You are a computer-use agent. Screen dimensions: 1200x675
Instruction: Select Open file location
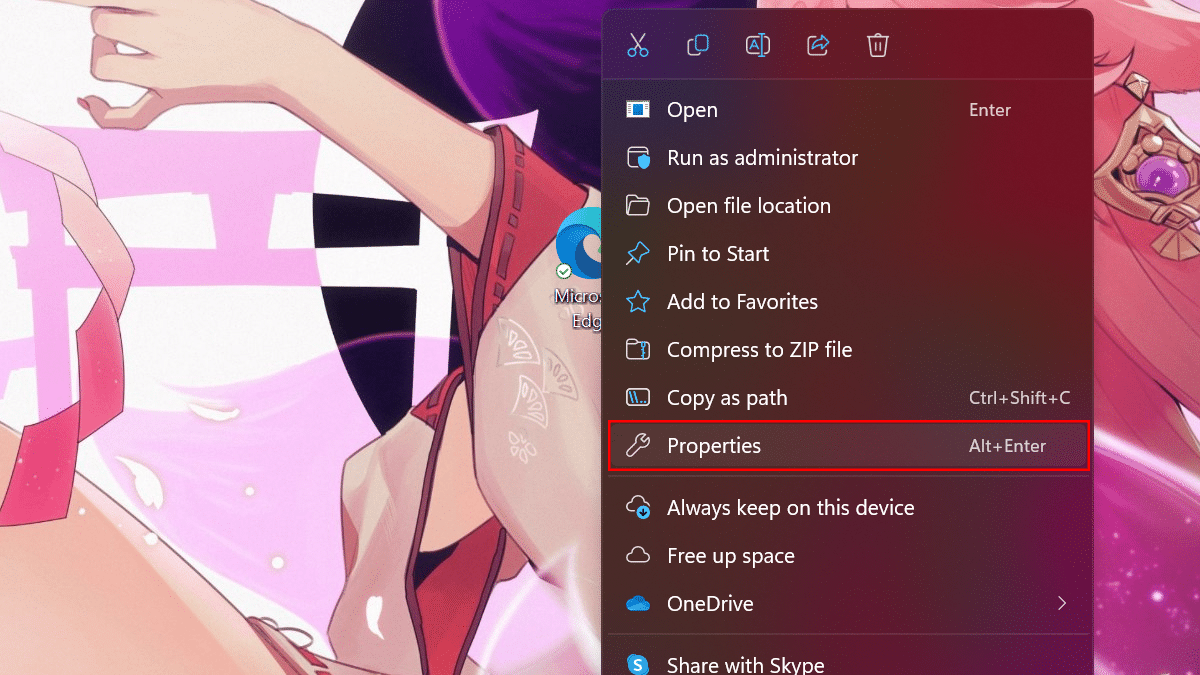coord(748,206)
